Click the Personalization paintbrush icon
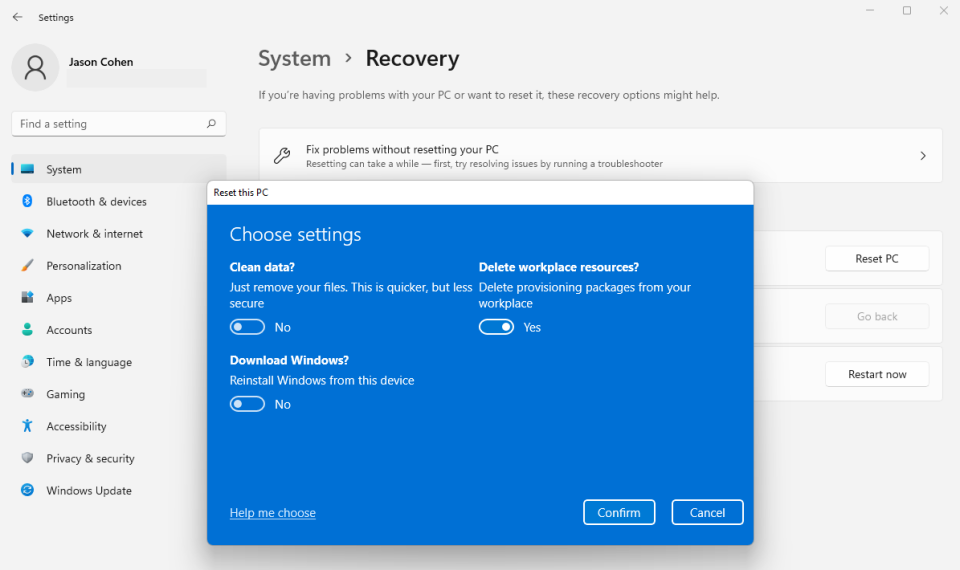The height and width of the screenshot is (570, 960). point(28,265)
